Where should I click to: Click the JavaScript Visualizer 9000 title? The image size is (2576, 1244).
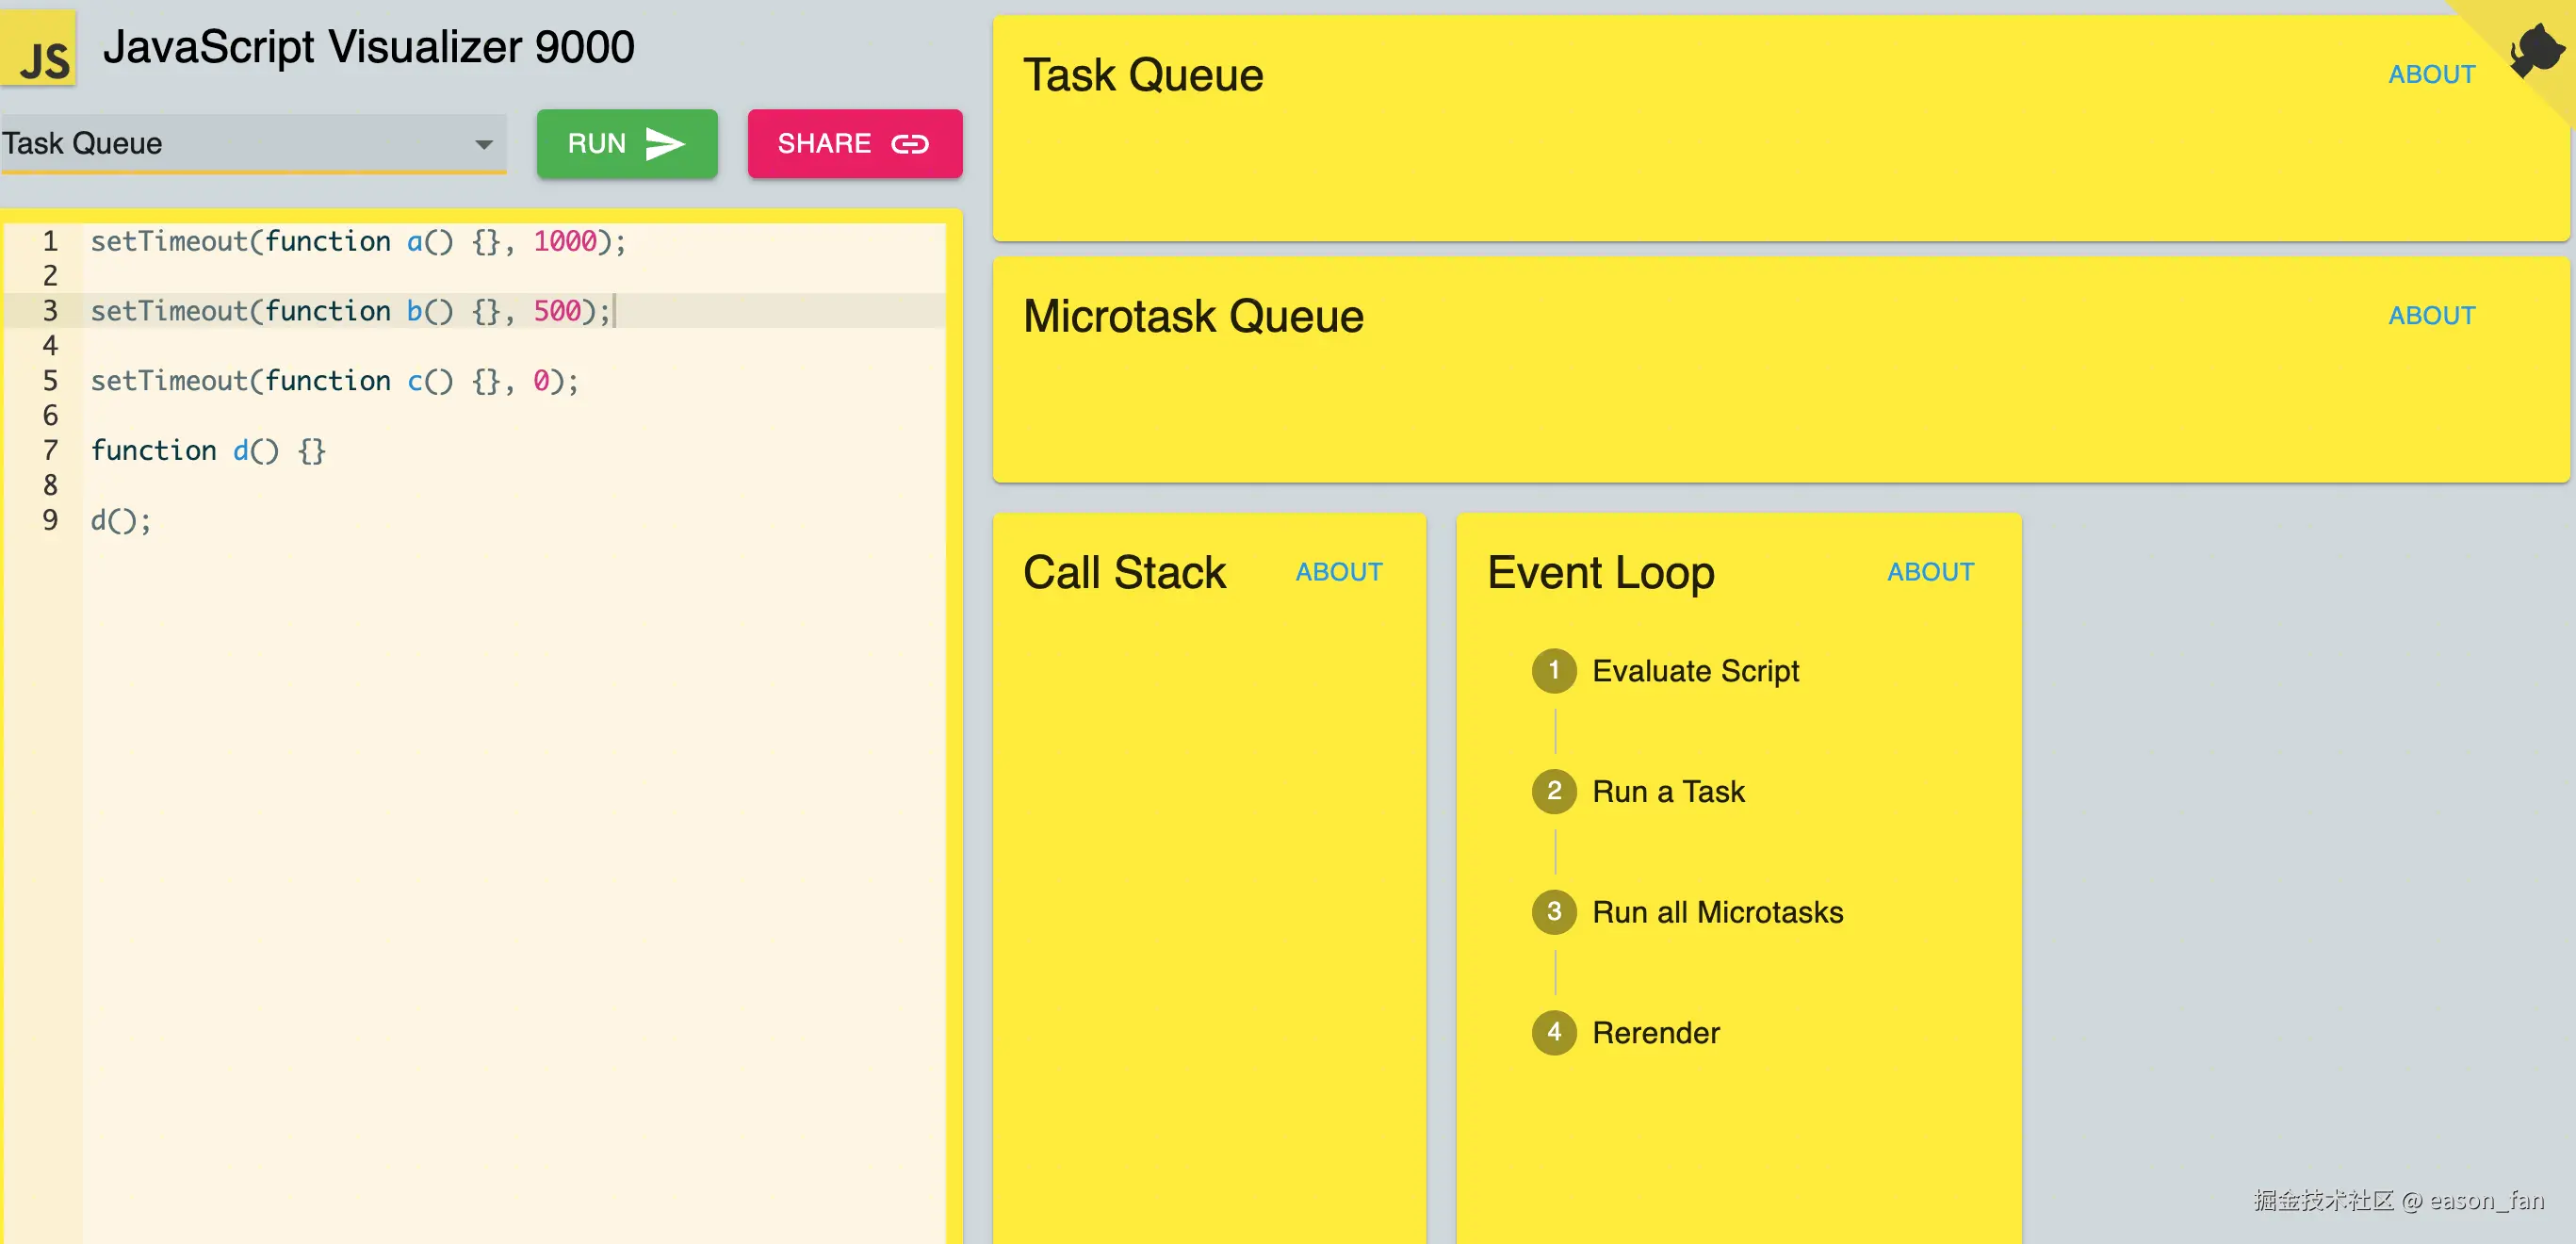(x=368, y=47)
